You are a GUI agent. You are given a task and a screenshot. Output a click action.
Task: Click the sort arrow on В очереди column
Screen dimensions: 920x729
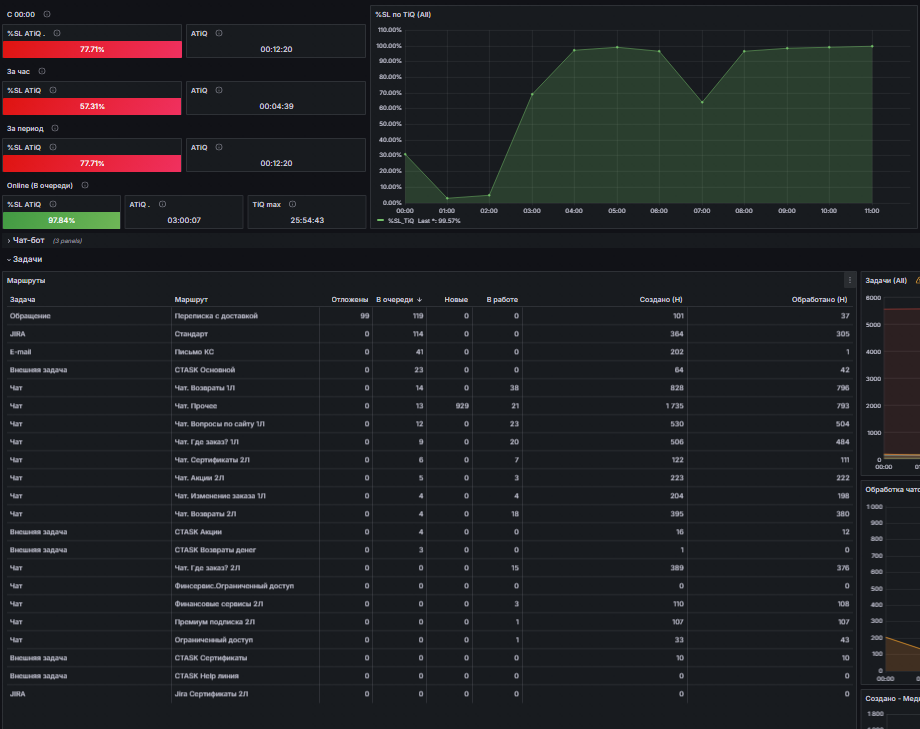(420, 299)
